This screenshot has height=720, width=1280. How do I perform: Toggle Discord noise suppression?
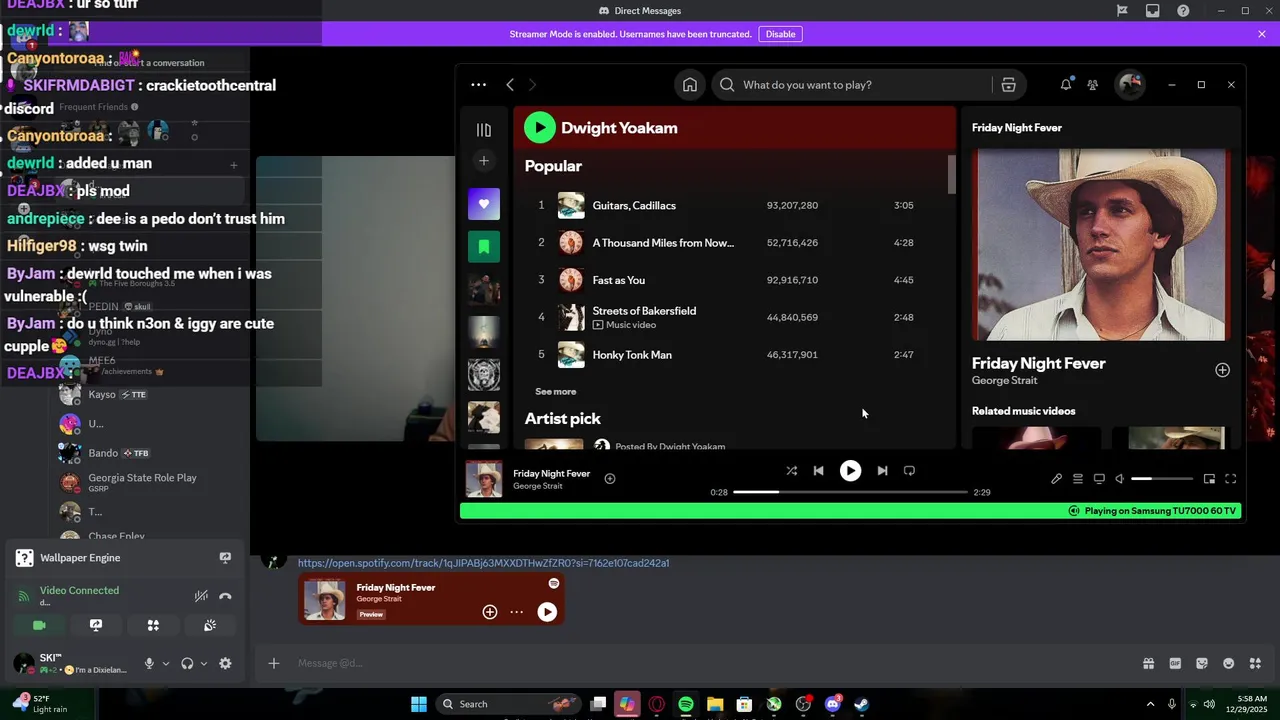(x=201, y=596)
